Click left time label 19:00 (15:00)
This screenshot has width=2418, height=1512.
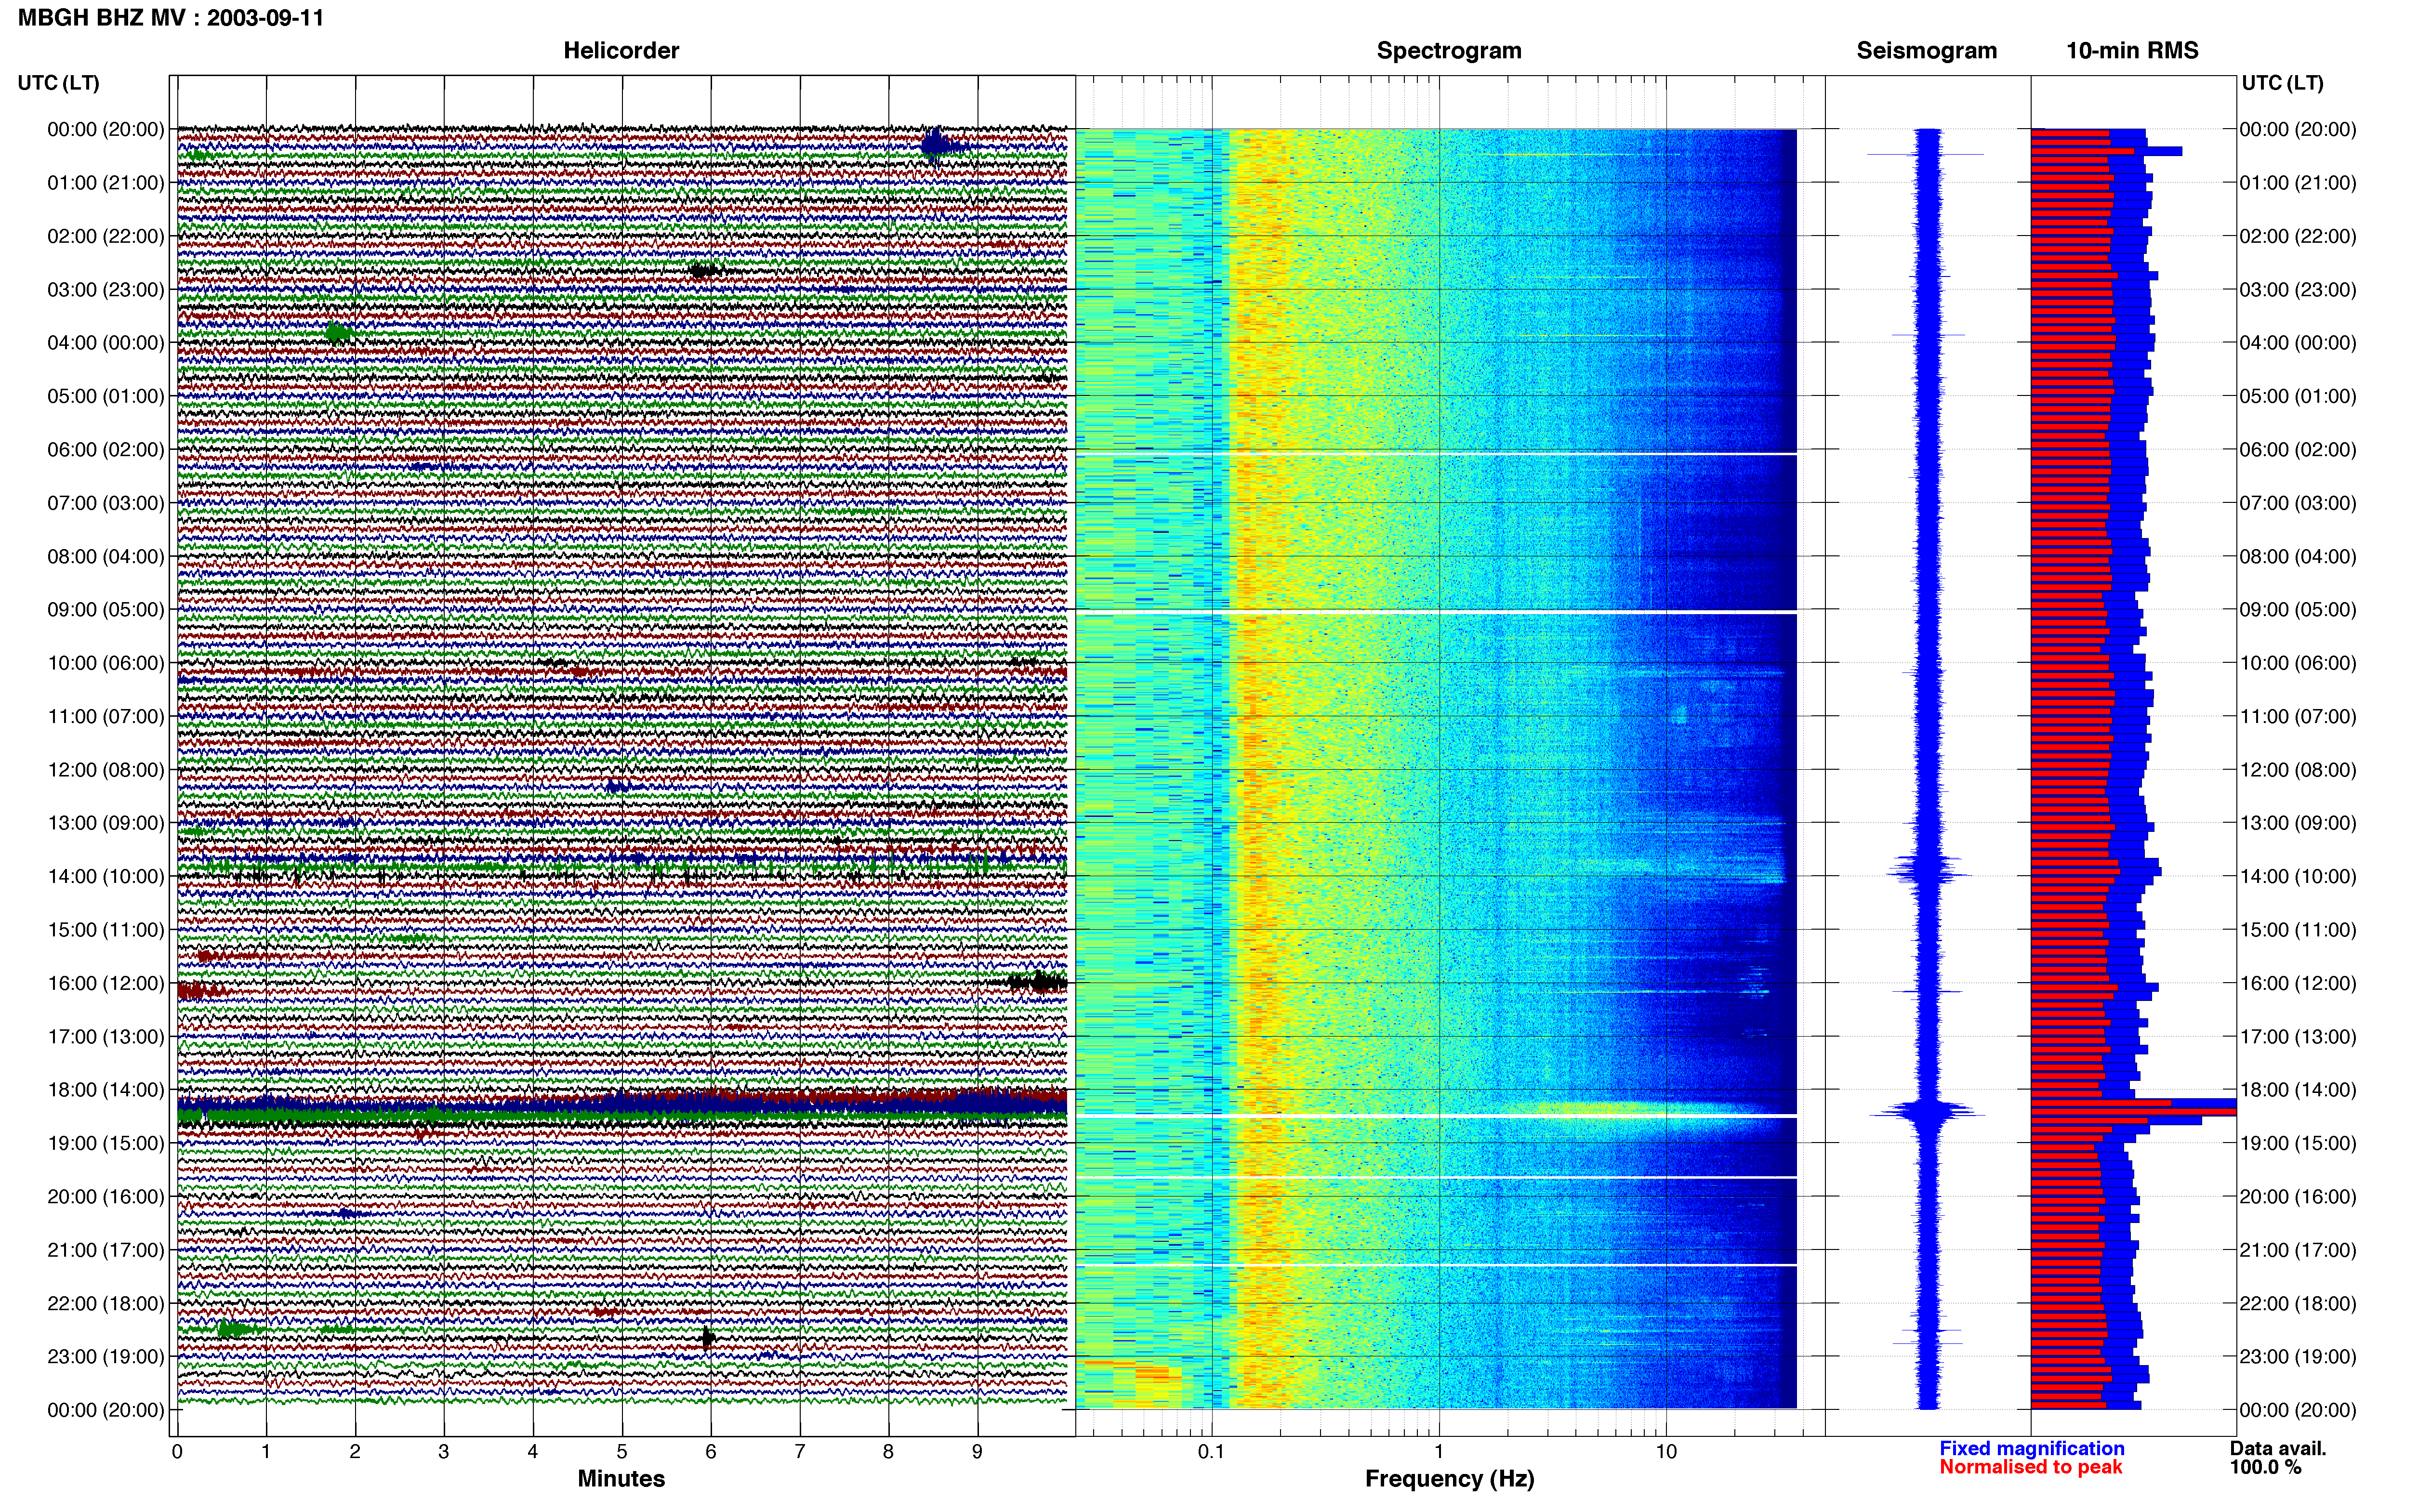pyautogui.click(x=106, y=1143)
